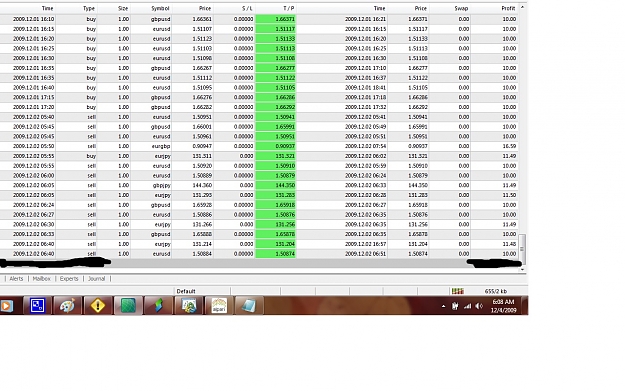Viewport: 625px width, 391px height.
Task: Switch to the Experts tab
Action: click(69, 279)
